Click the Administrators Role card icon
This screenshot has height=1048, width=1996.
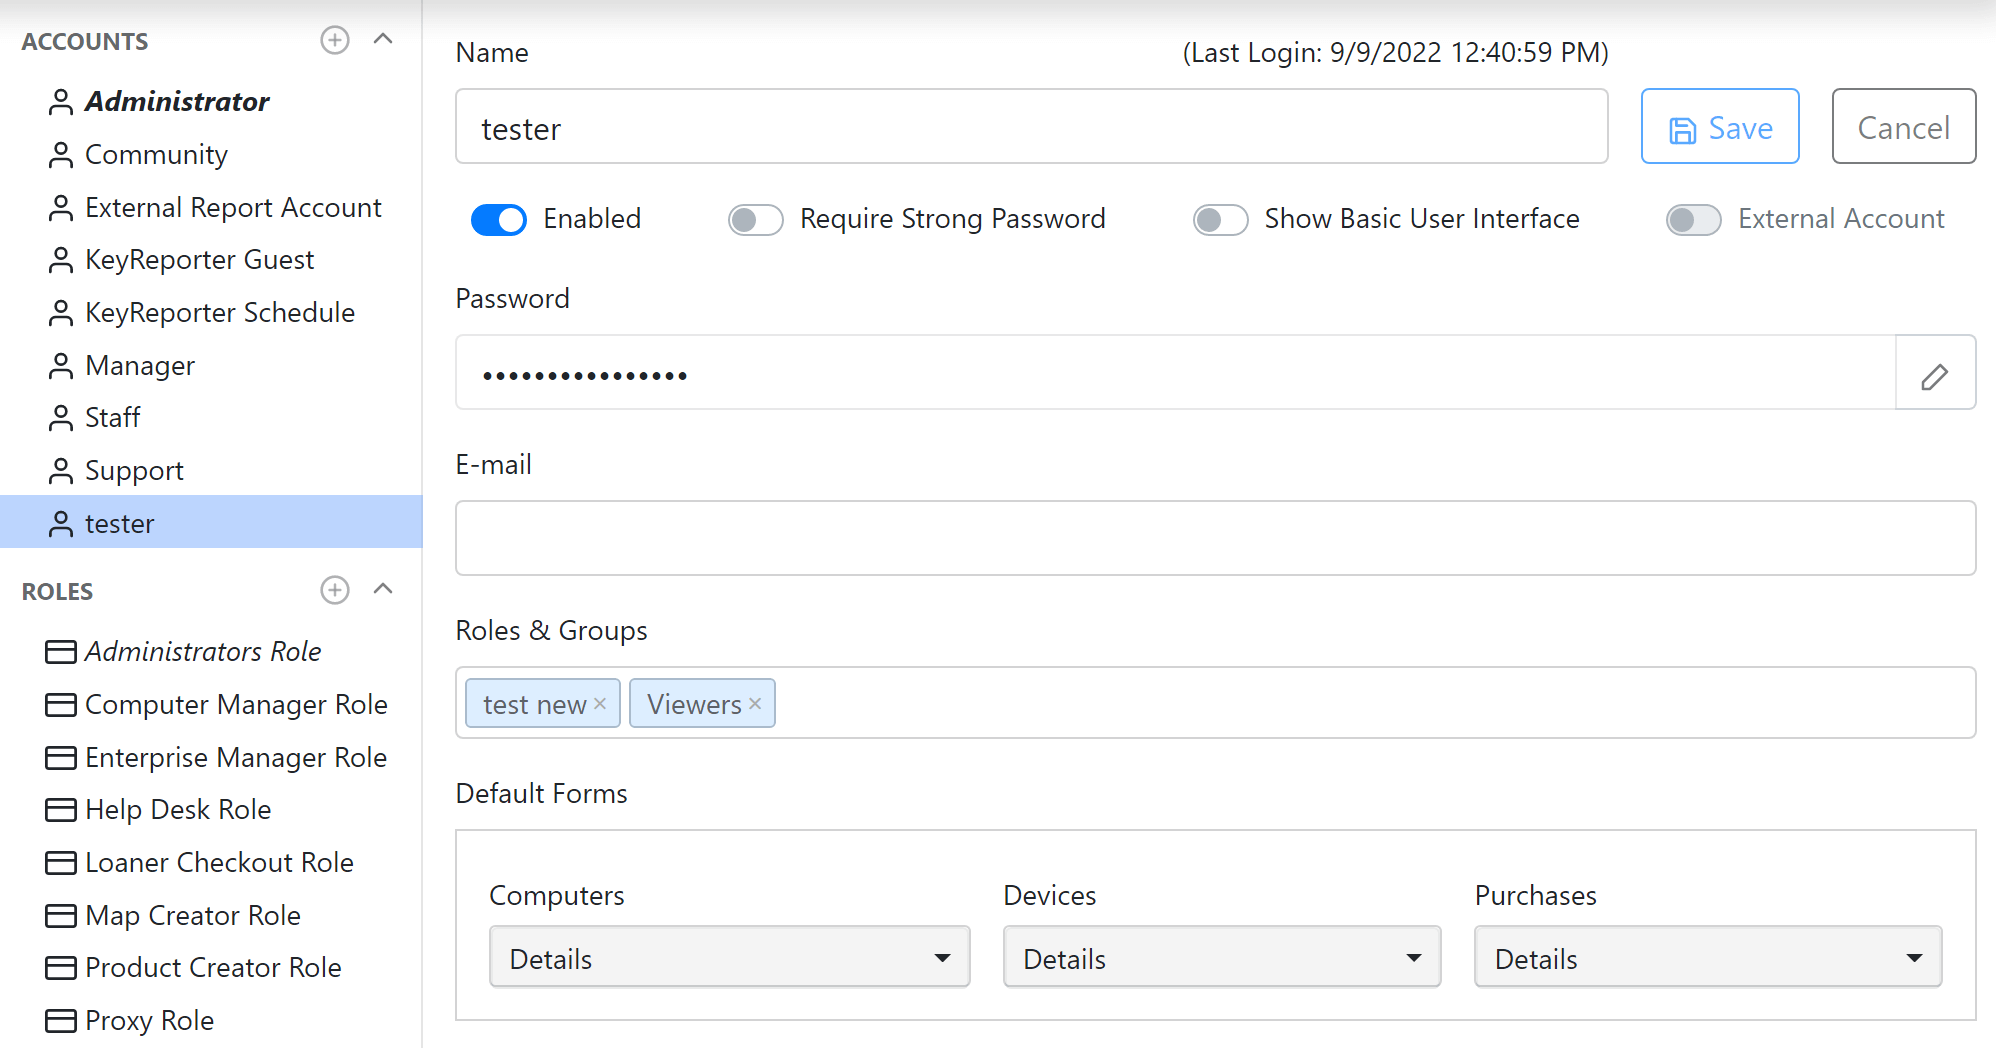[x=61, y=652]
